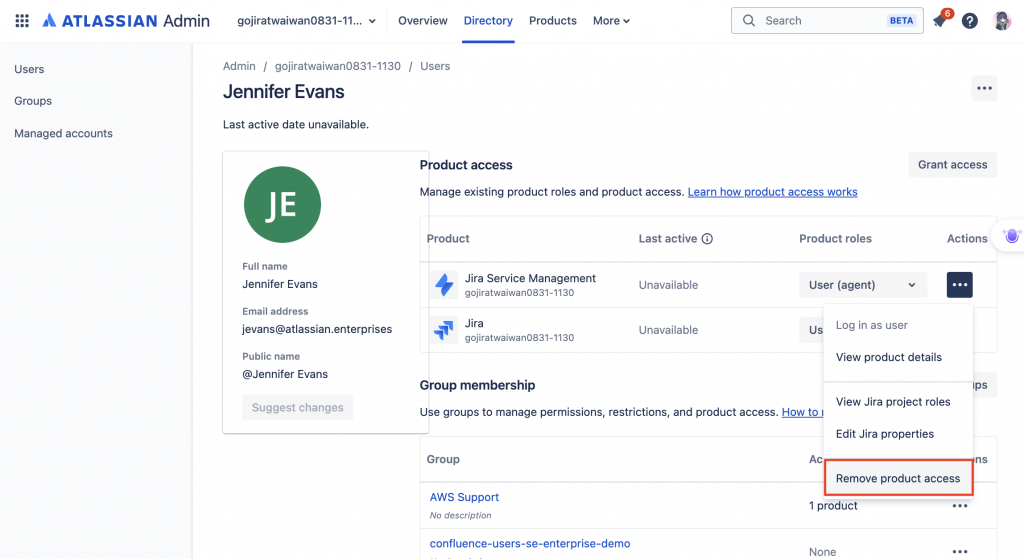Open the app switcher grid icon
The width and height of the screenshot is (1024, 559).
coord(22,21)
